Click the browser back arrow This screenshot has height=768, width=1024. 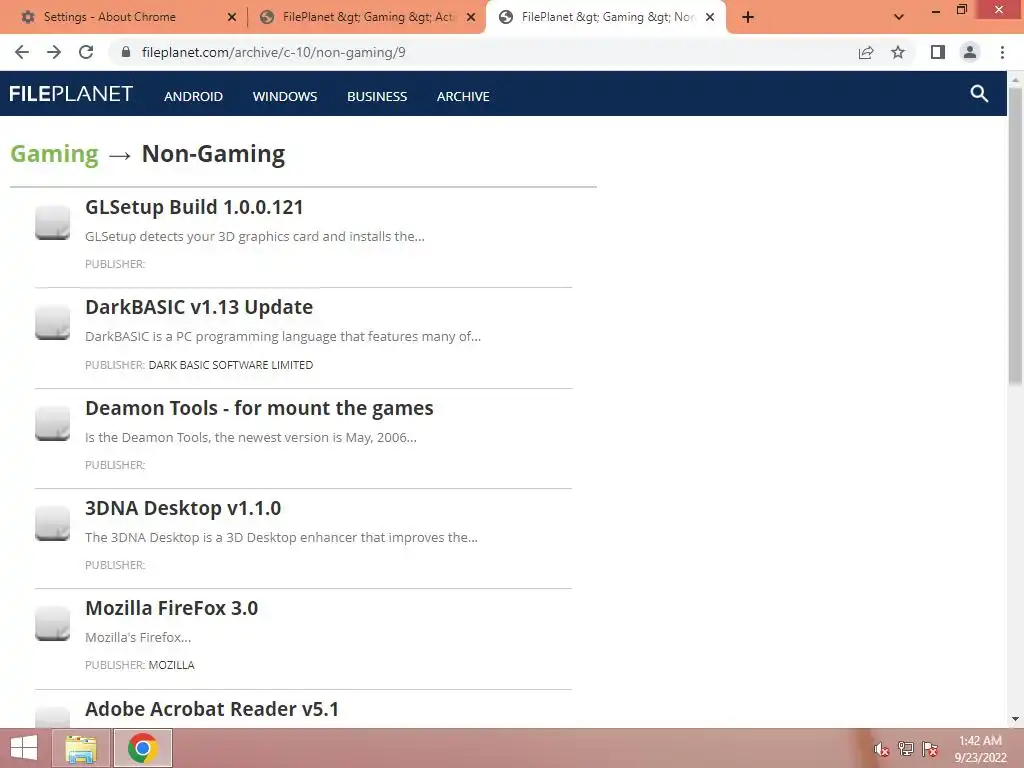(x=22, y=52)
